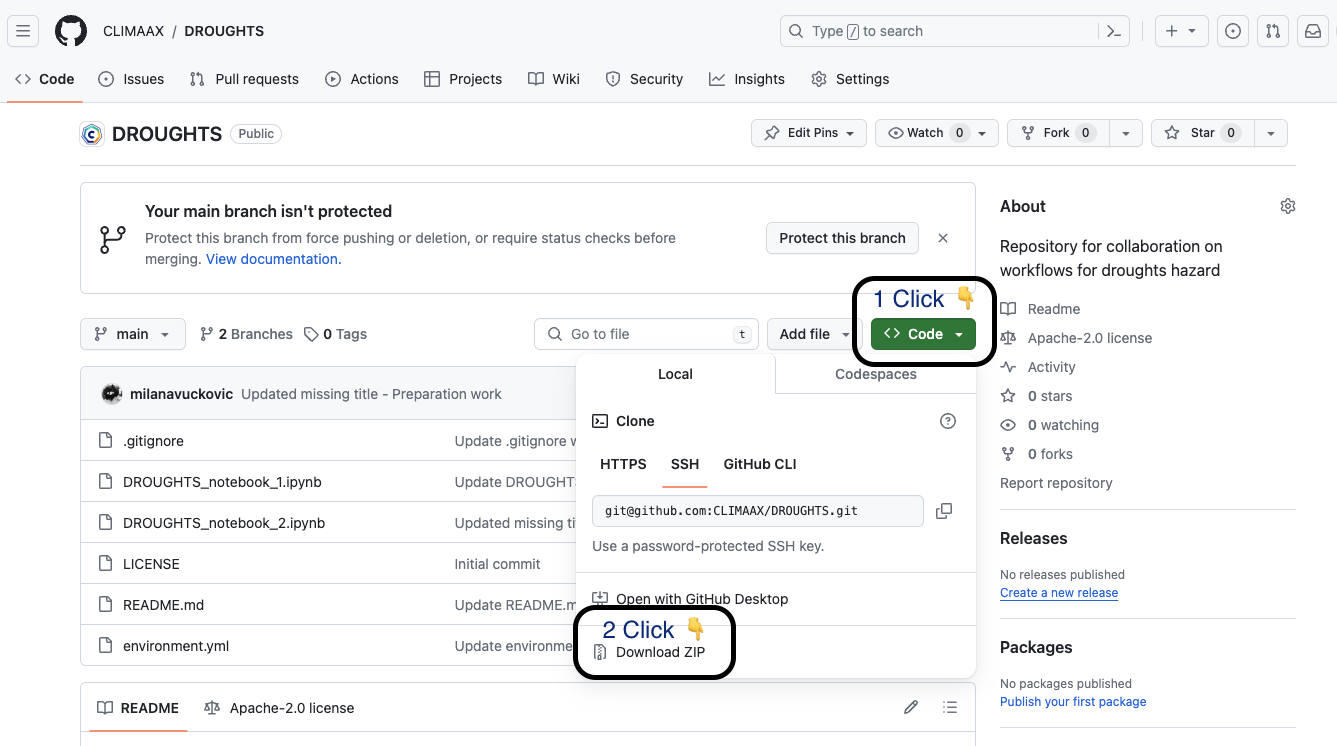
Task: Open the Projects tab
Action: coord(463,79)
